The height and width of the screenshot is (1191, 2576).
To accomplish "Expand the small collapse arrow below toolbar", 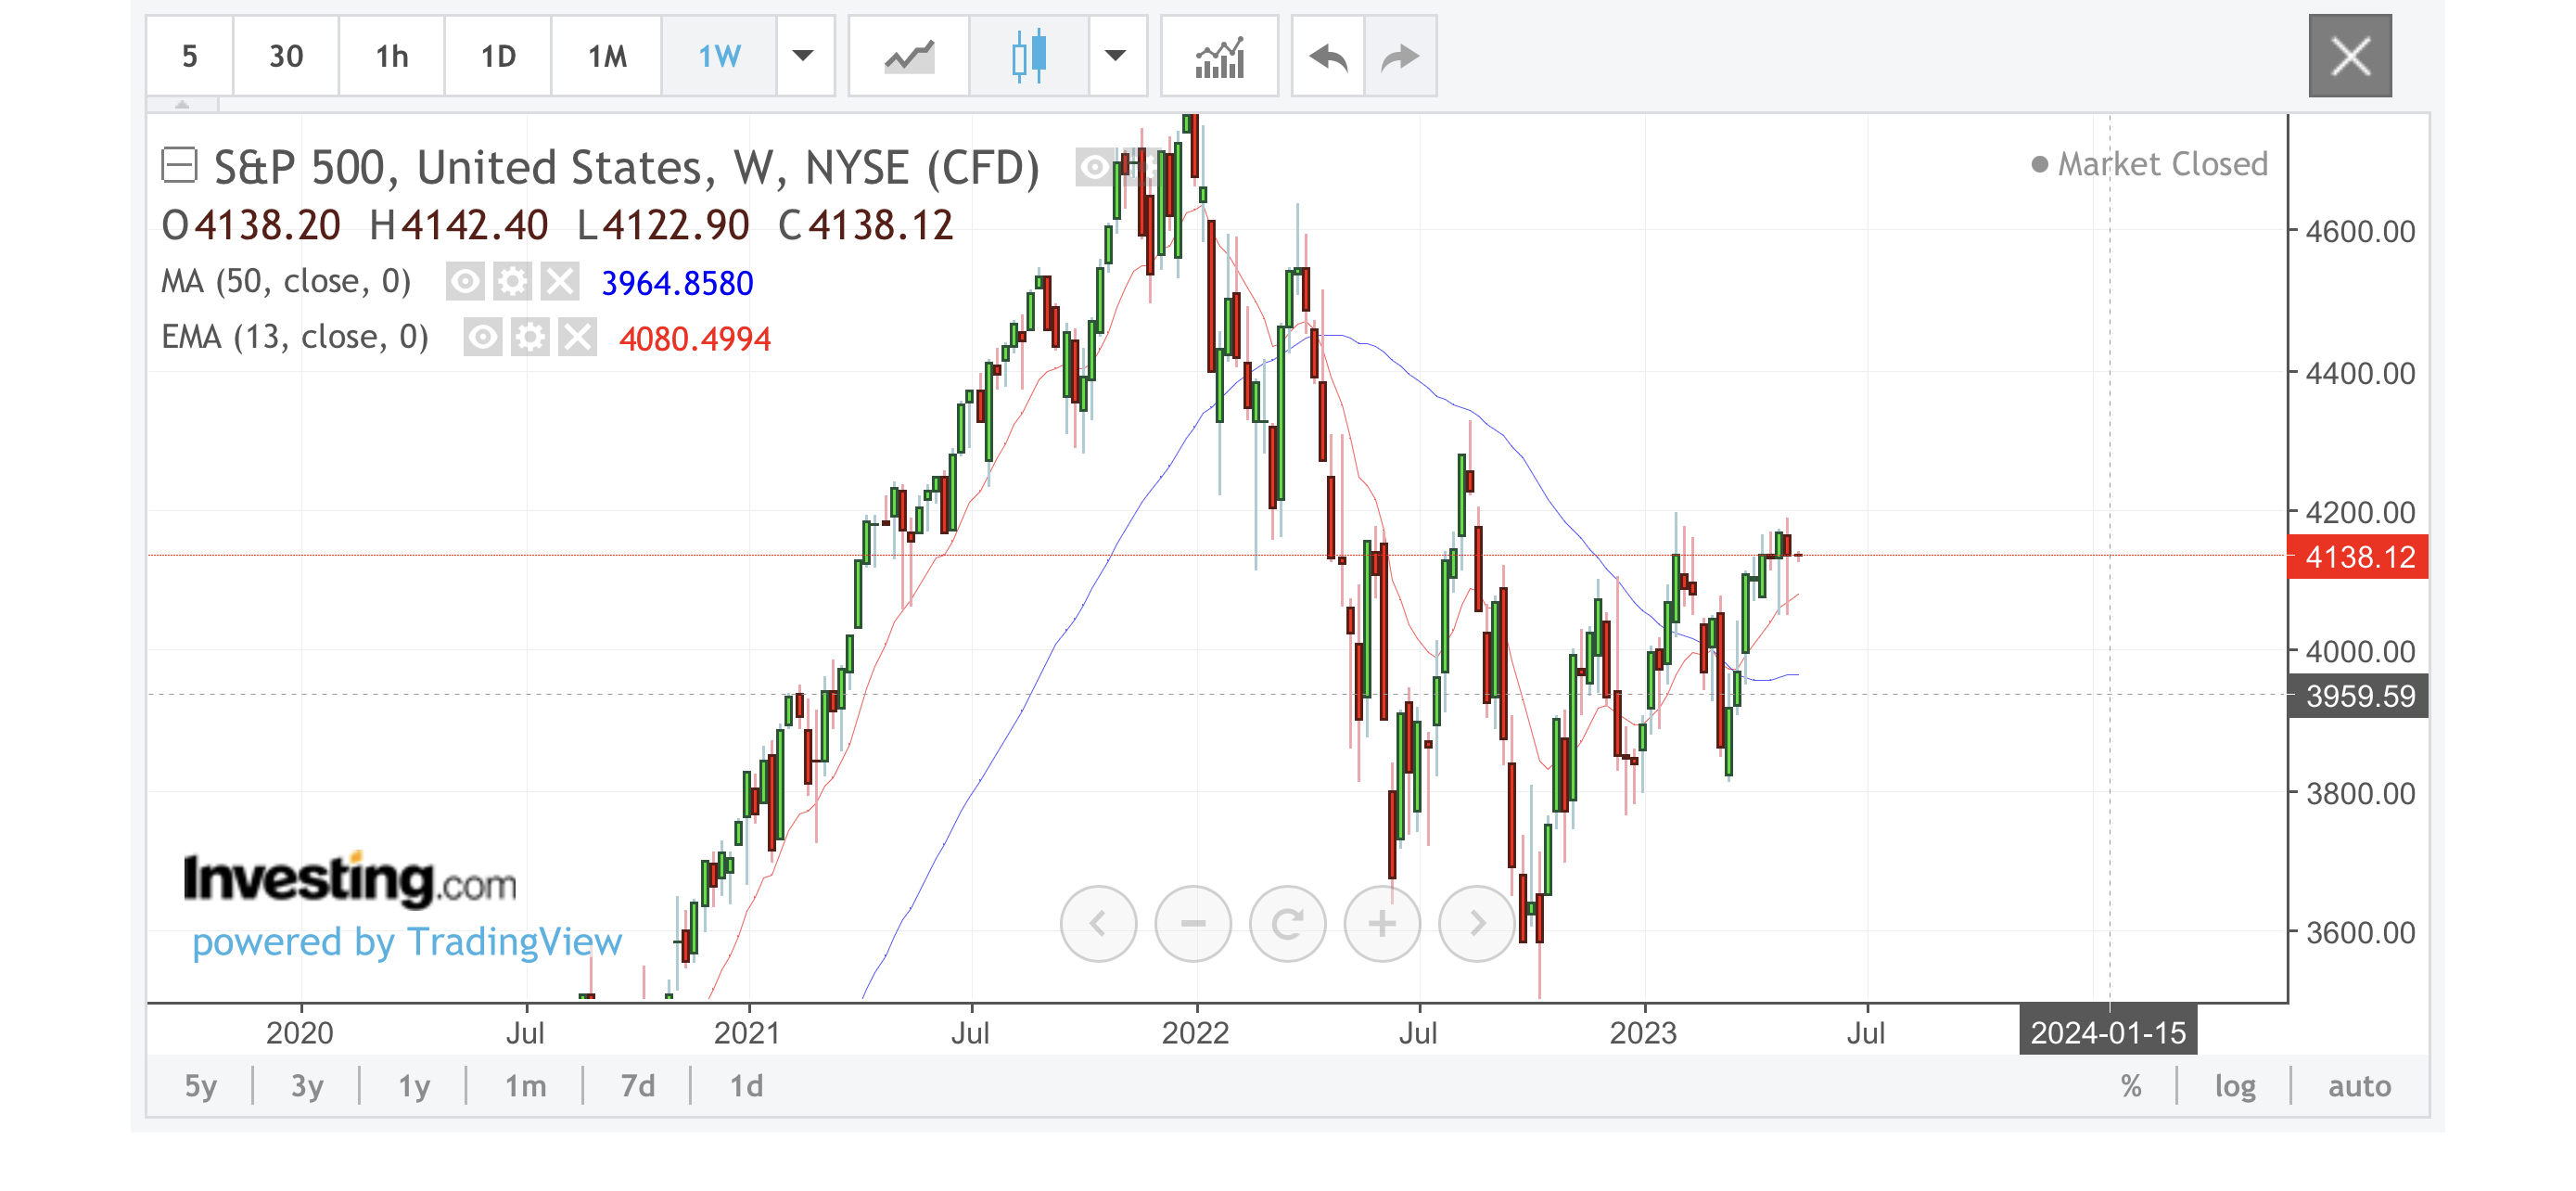I will pyautogui.click(x=182, y=104).
